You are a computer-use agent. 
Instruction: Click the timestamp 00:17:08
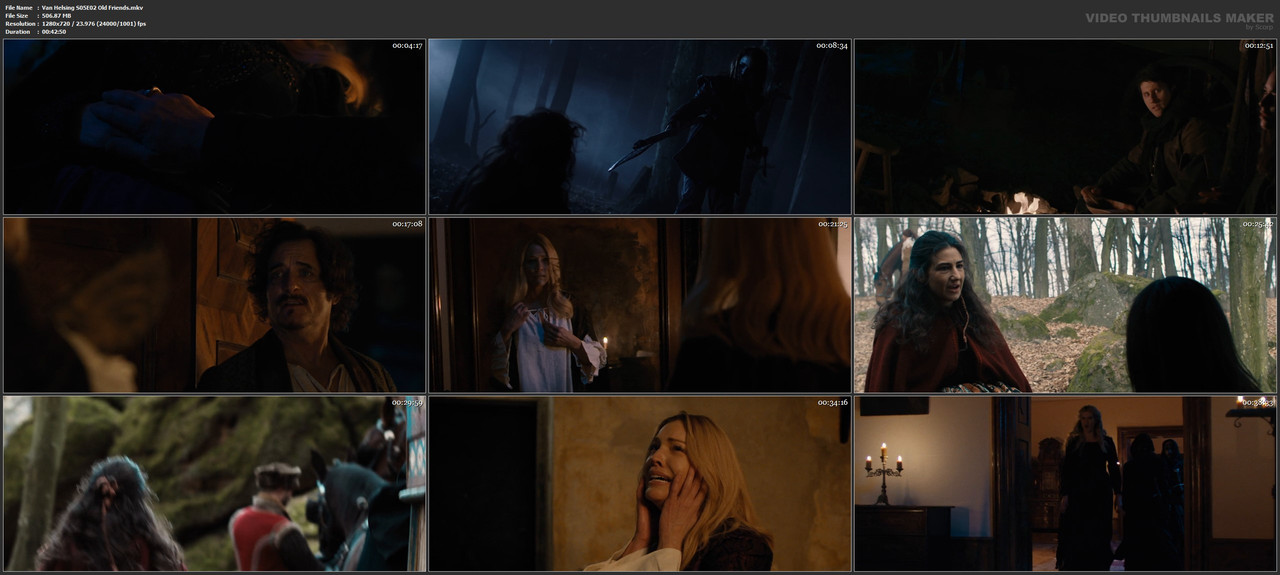click(x=407, y=224)
